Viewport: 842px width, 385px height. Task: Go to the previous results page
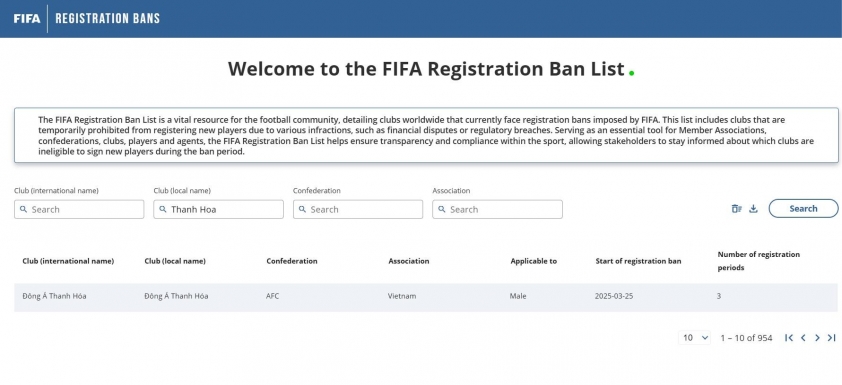click(x=803, y=338)
